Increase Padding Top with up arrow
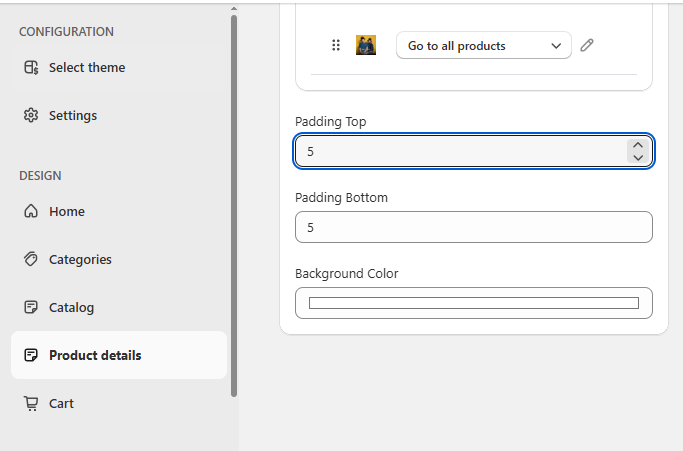The height and width of the screenshot is (451, 683). coord(638,146)
